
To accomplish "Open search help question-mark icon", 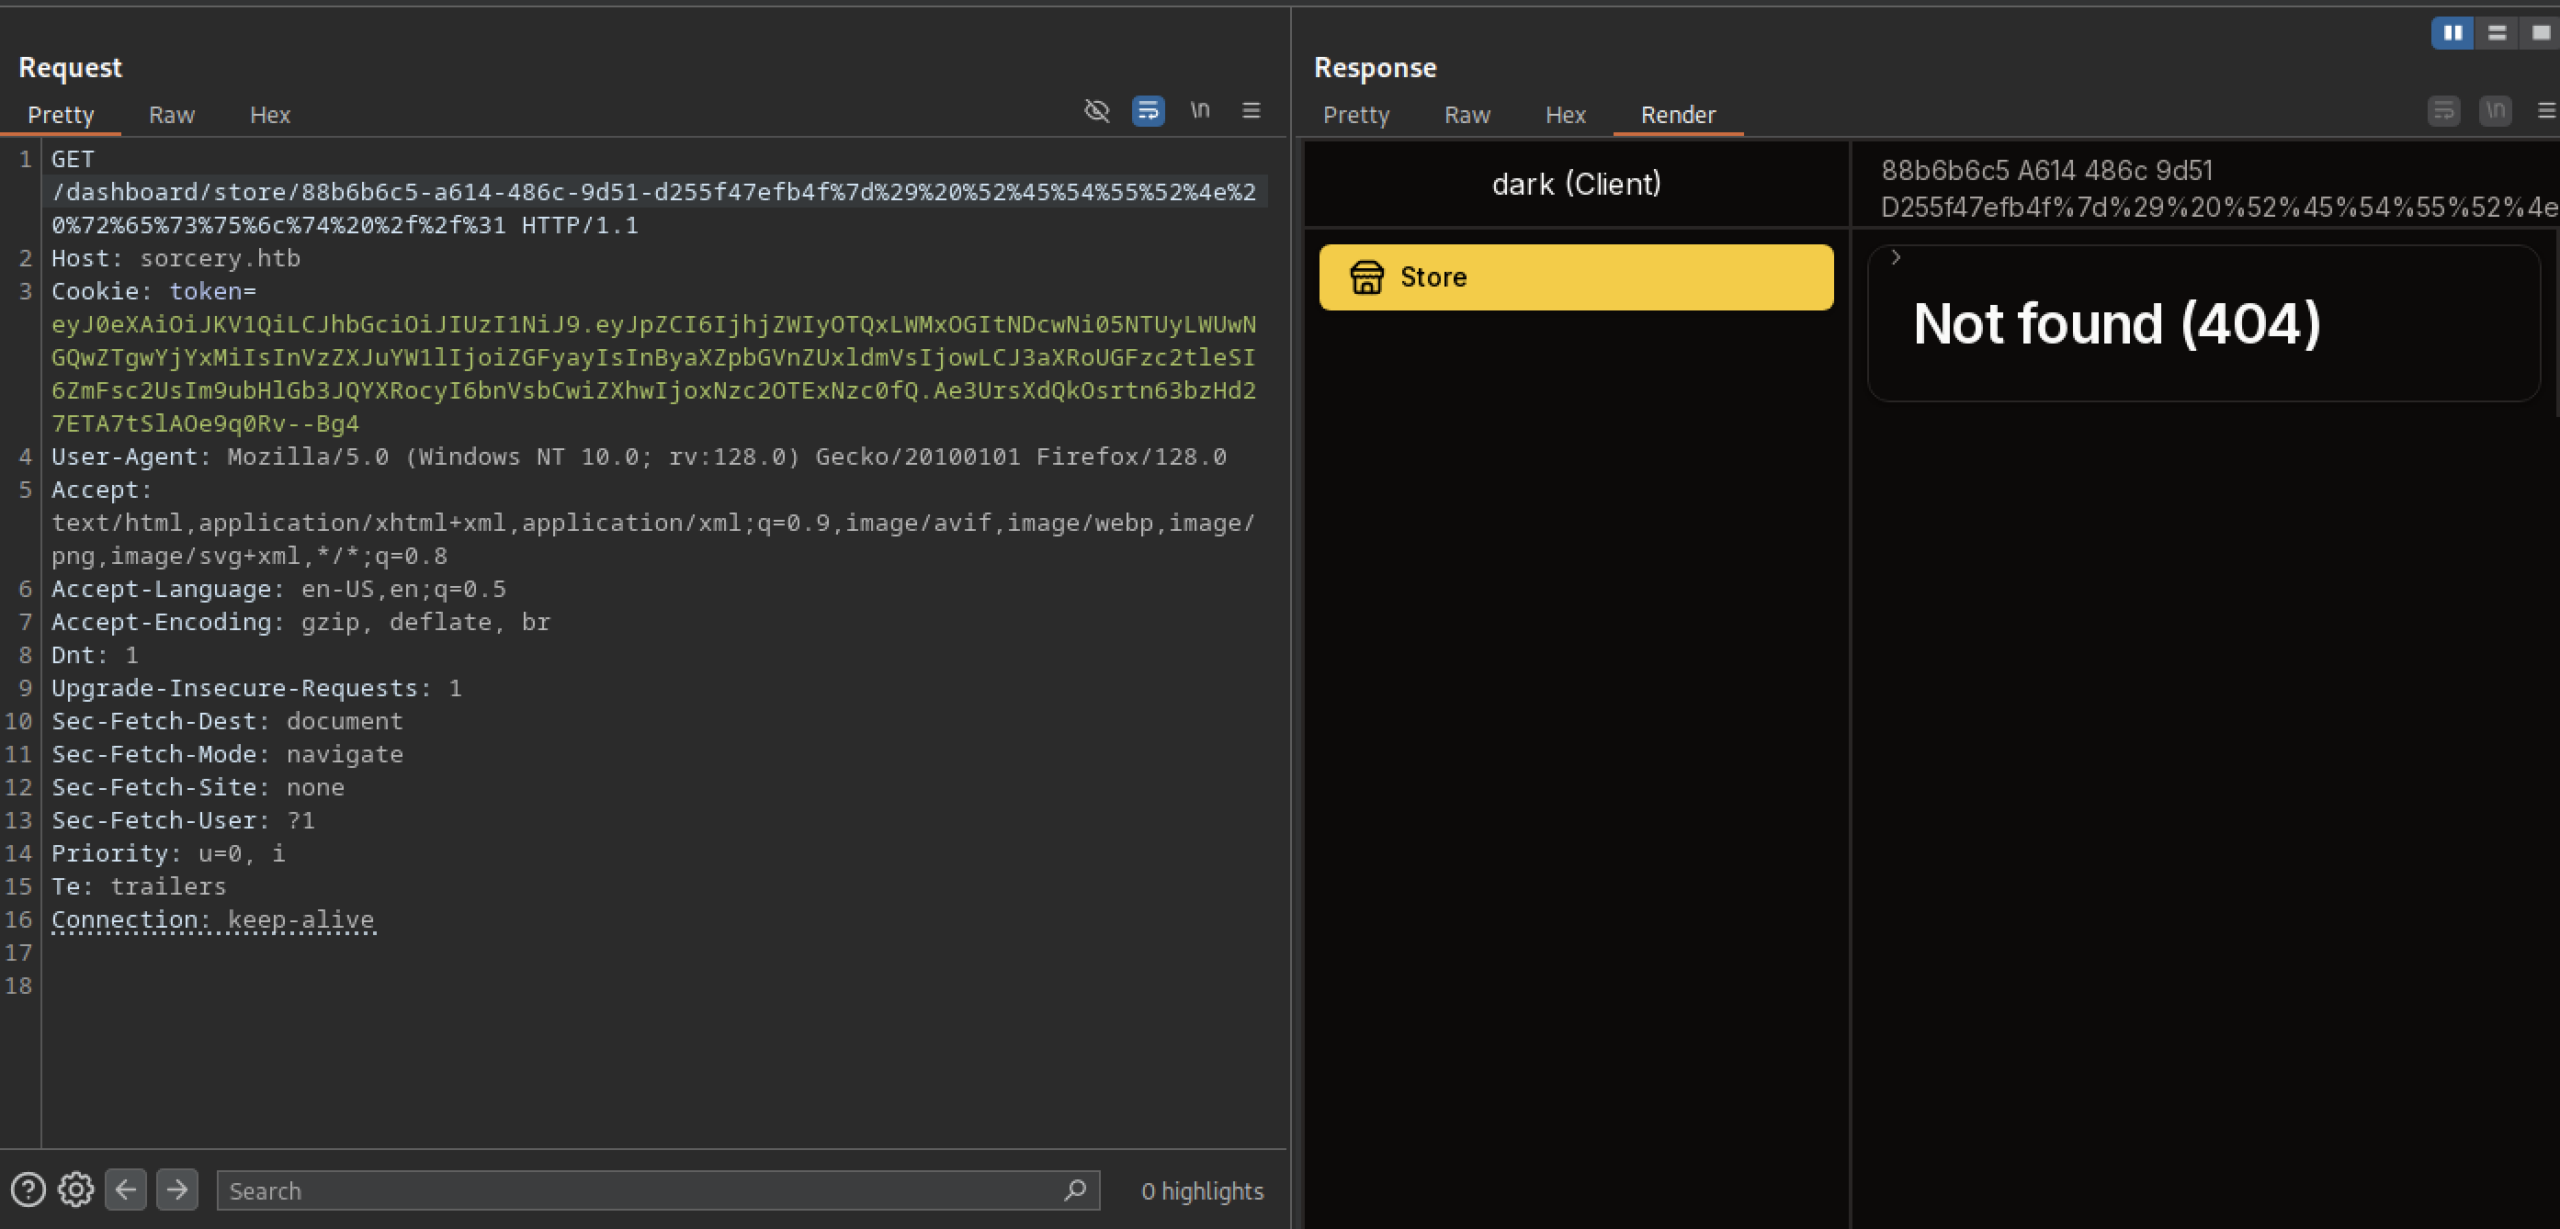I will click(28, 1190).
